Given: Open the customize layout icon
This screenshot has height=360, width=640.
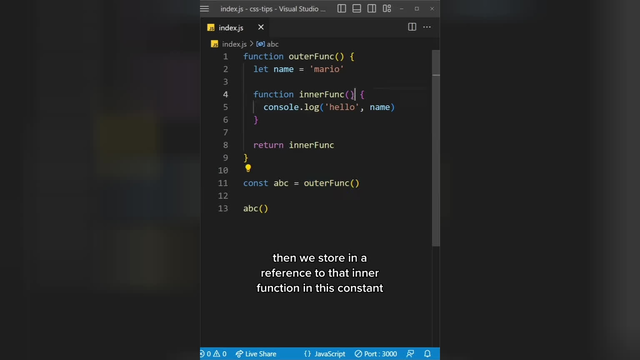Looking at the screenshot, I should [387, 9].
